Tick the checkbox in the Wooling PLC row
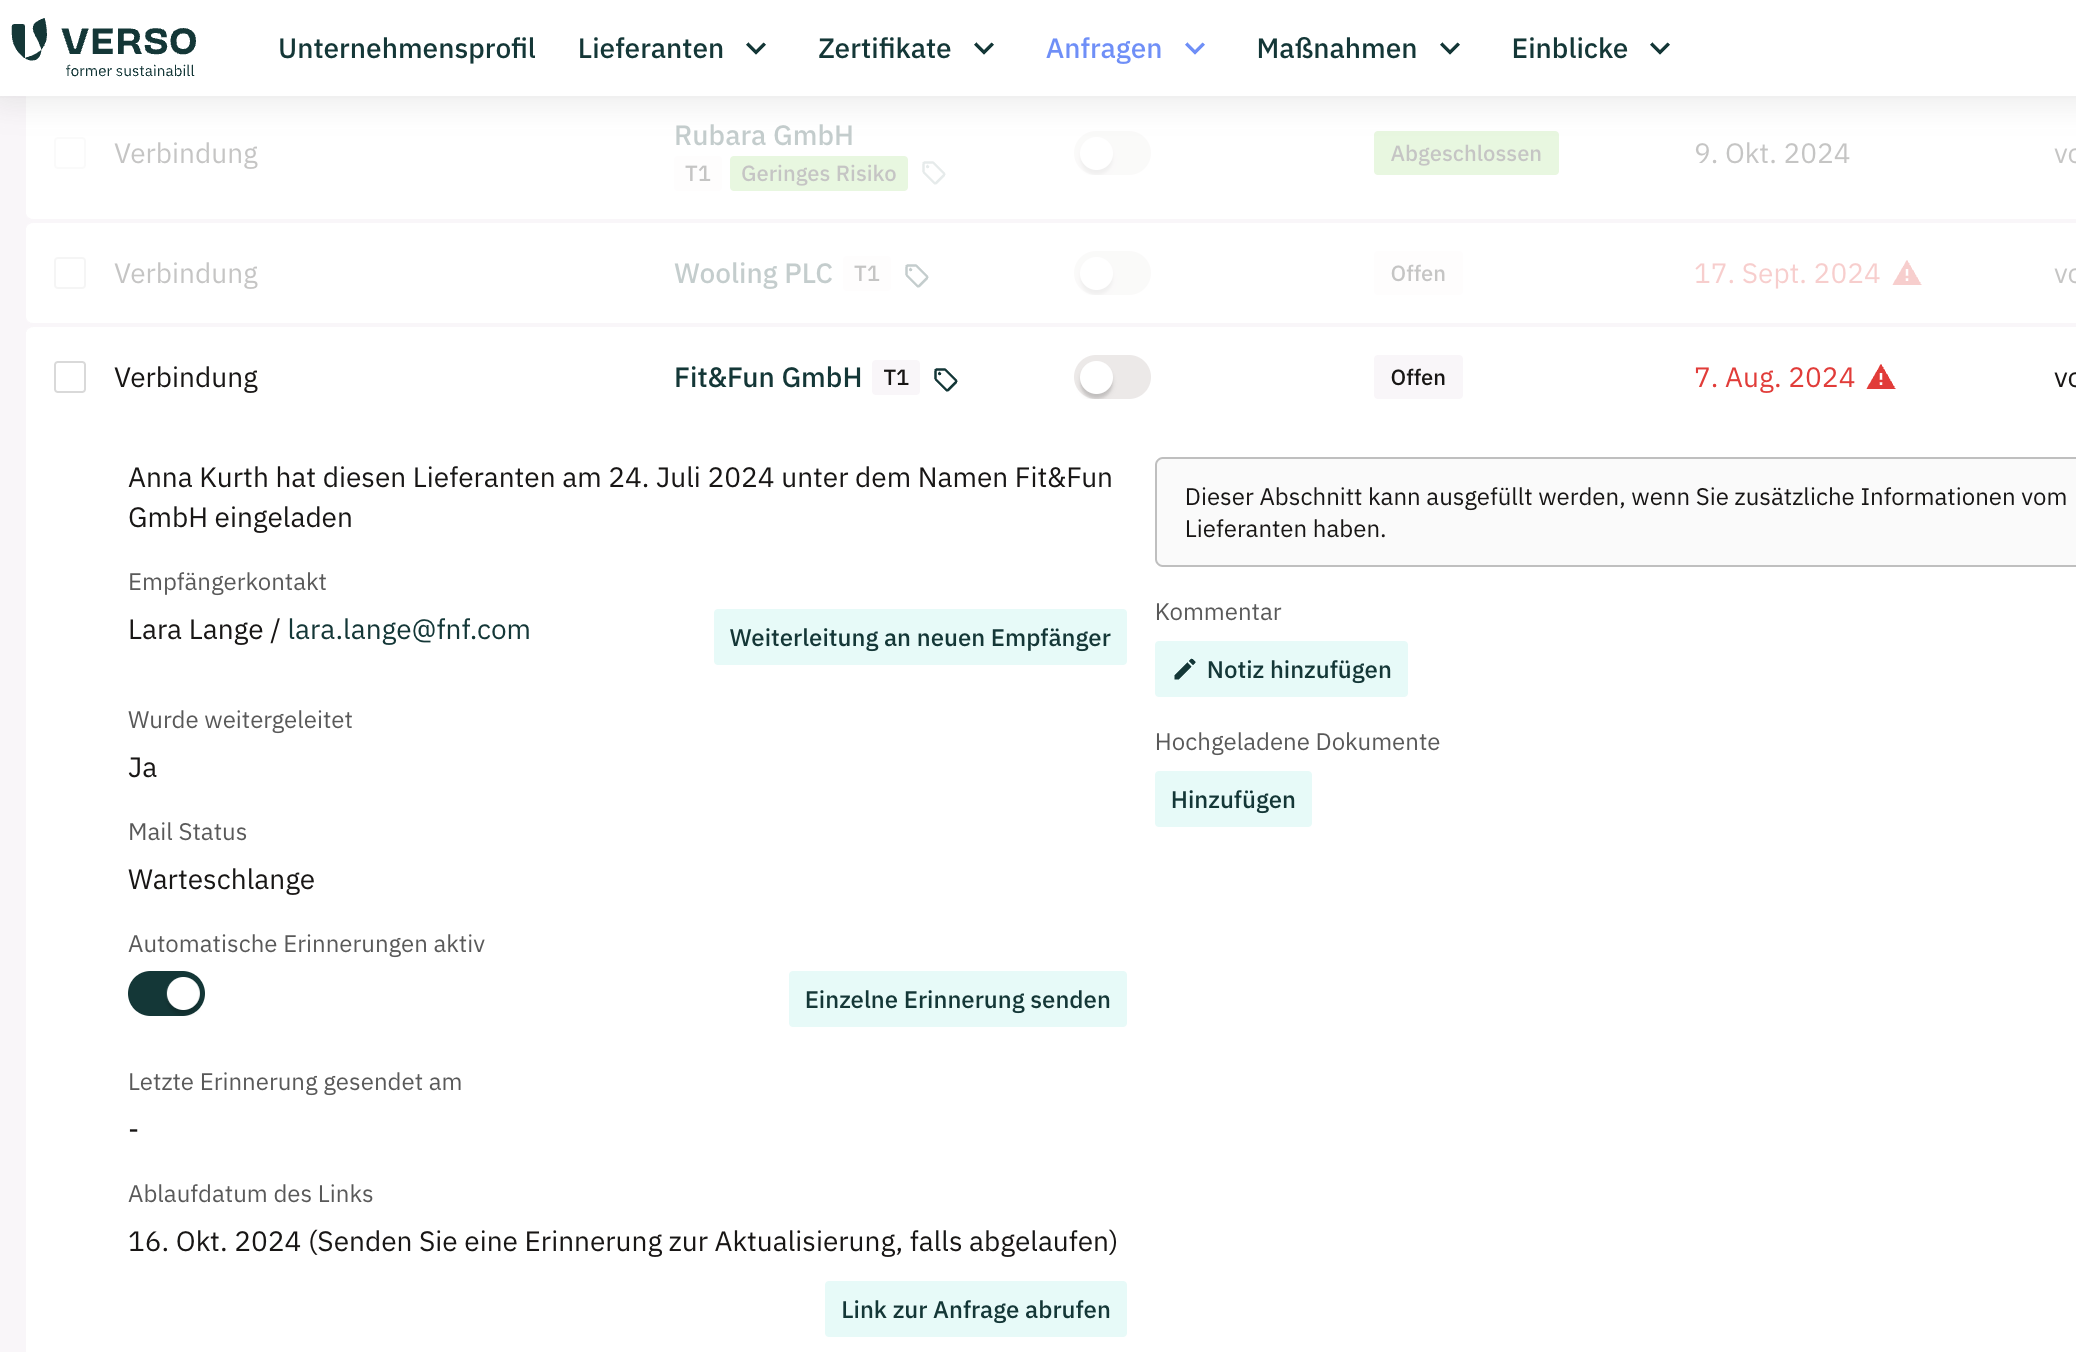 click(70, 273)
